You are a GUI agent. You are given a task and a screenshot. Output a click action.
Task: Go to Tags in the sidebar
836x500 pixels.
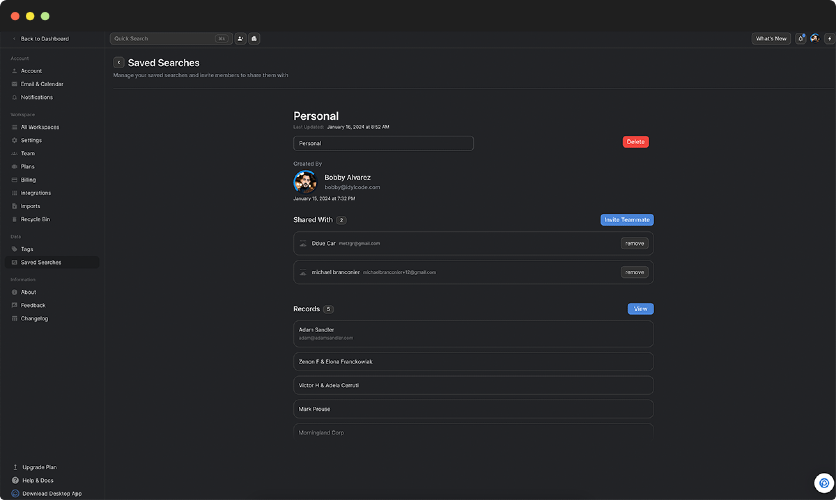click(x=27, y=249)
